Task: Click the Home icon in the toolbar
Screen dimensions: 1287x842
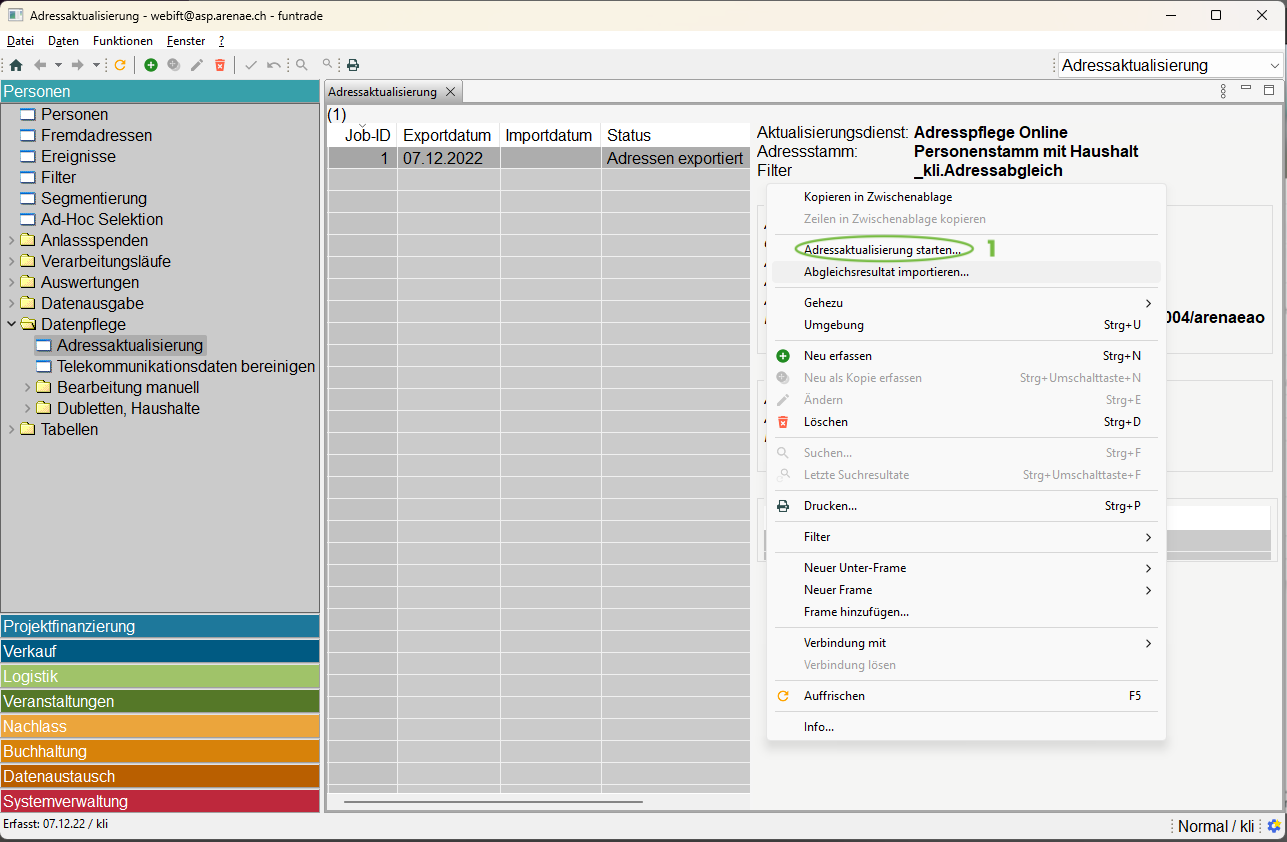Action: pyautogui.click(x=16, y=65)
